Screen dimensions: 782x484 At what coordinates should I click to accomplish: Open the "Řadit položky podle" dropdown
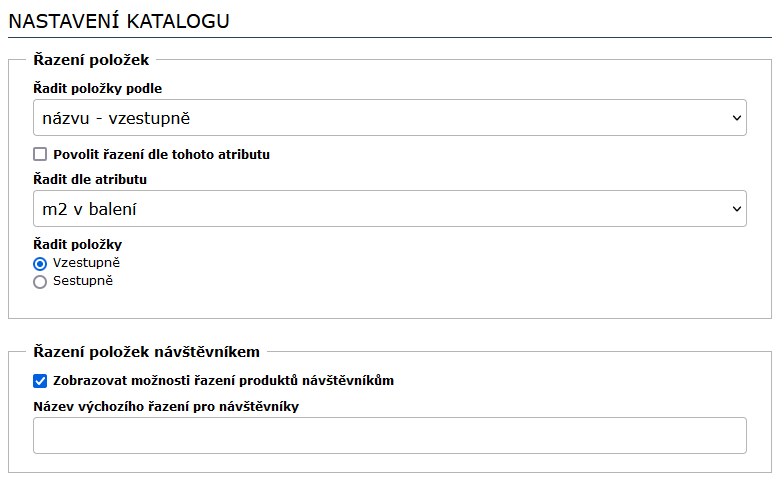click(x=389, y=118)
